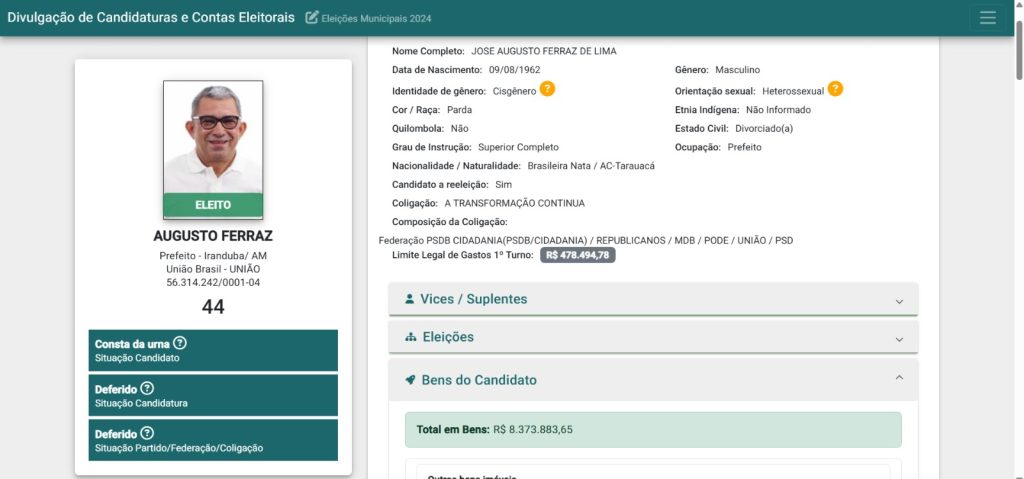Click Quilombola value Não
This screenshot has width=1024, height=479.
460,129
